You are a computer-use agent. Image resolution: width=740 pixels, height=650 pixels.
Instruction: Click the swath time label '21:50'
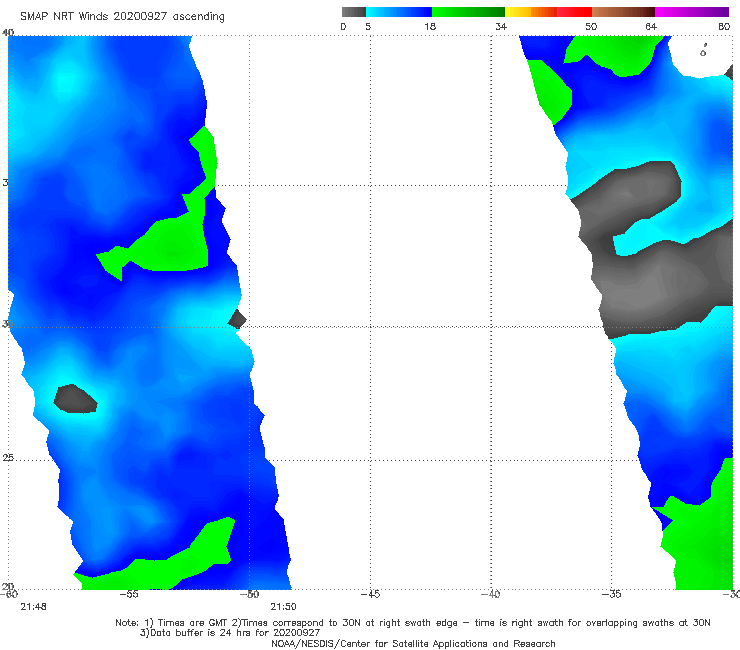point(283,607)
